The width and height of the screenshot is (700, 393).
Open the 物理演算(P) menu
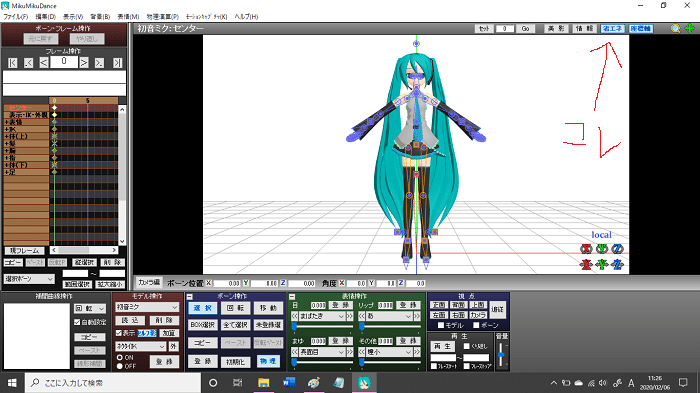point(162,17)
